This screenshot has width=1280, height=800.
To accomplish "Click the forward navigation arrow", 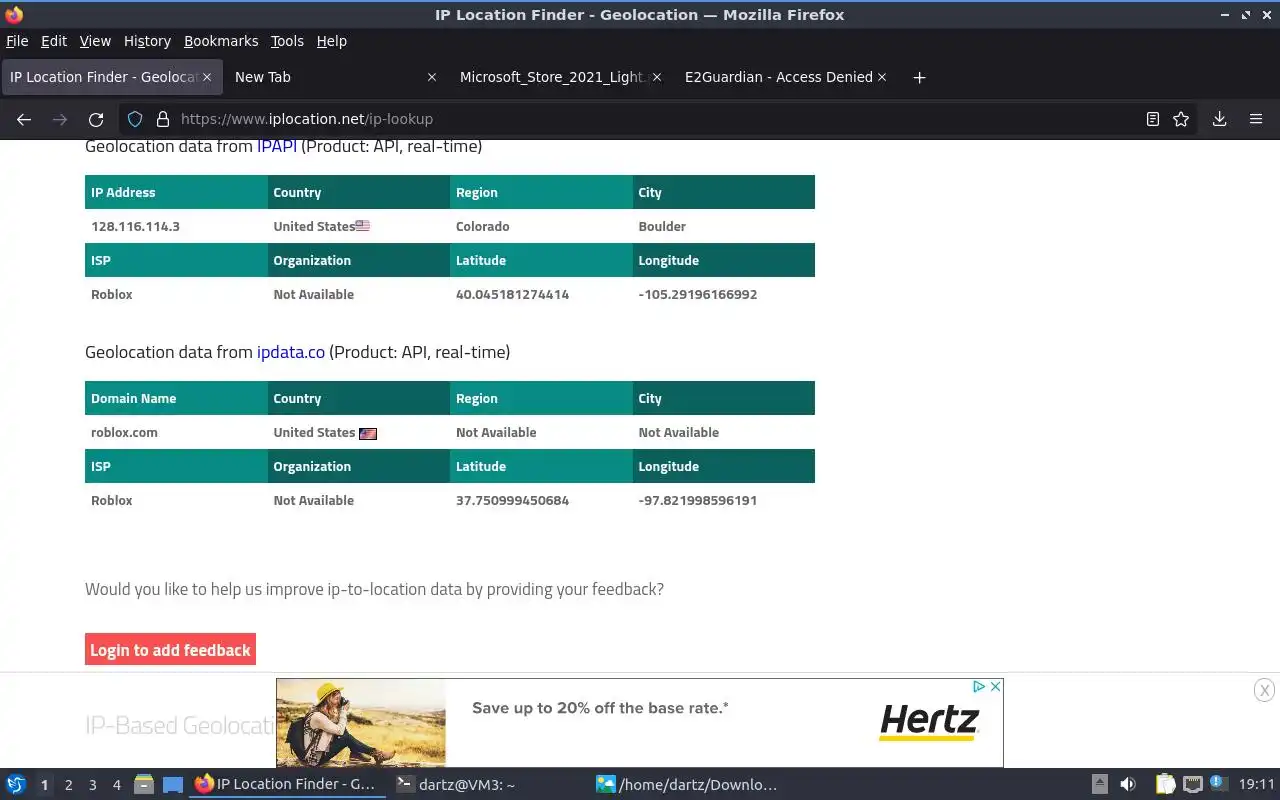I will point(60,119).
